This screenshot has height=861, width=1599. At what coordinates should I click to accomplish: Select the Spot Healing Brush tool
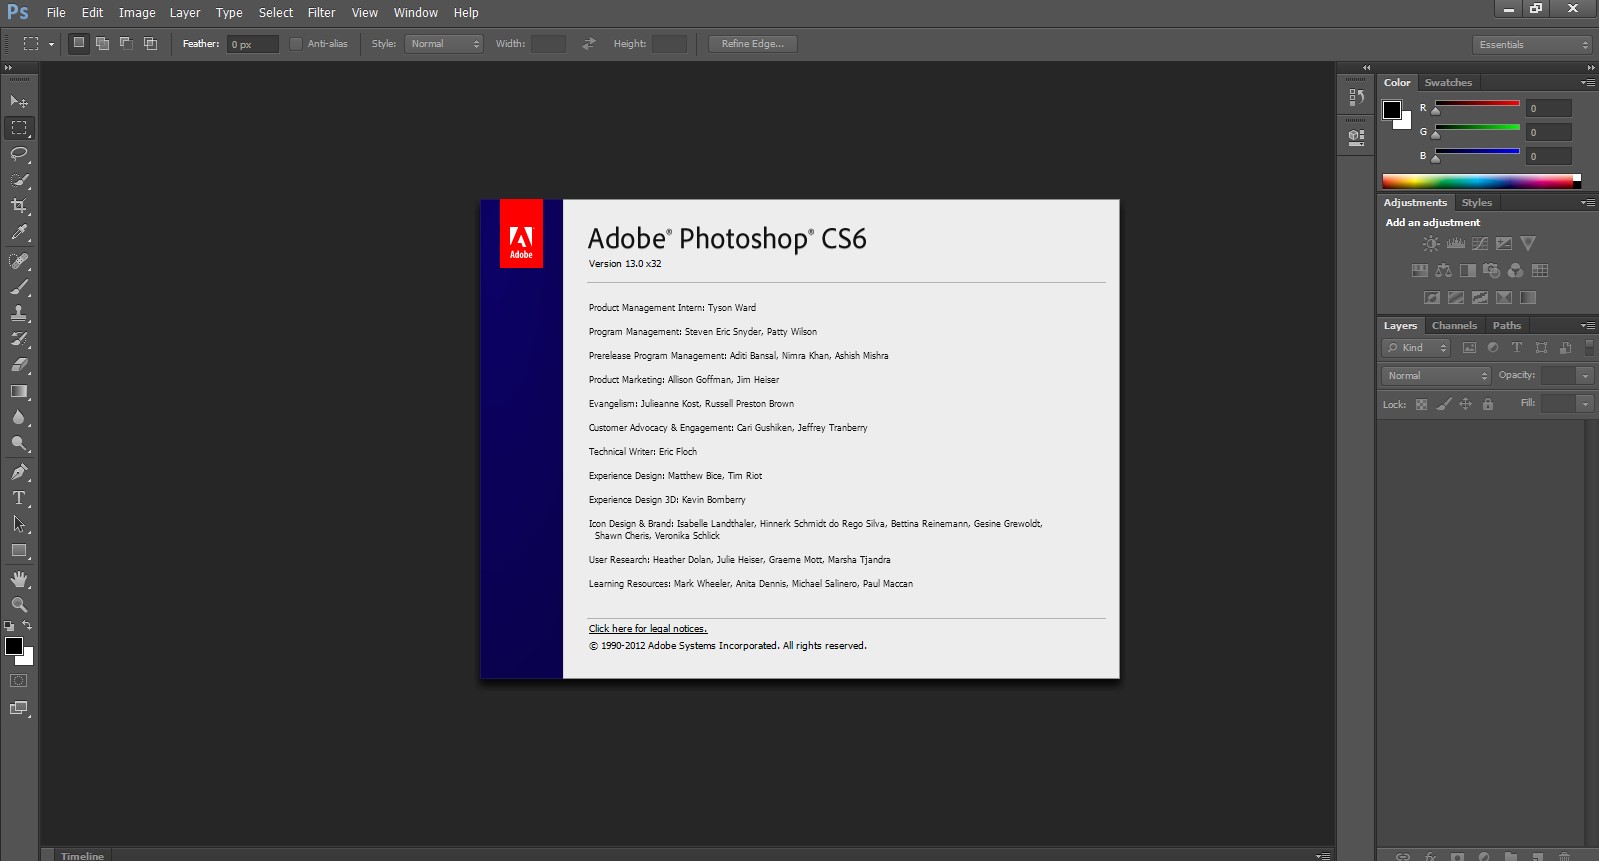click(19, 261)
